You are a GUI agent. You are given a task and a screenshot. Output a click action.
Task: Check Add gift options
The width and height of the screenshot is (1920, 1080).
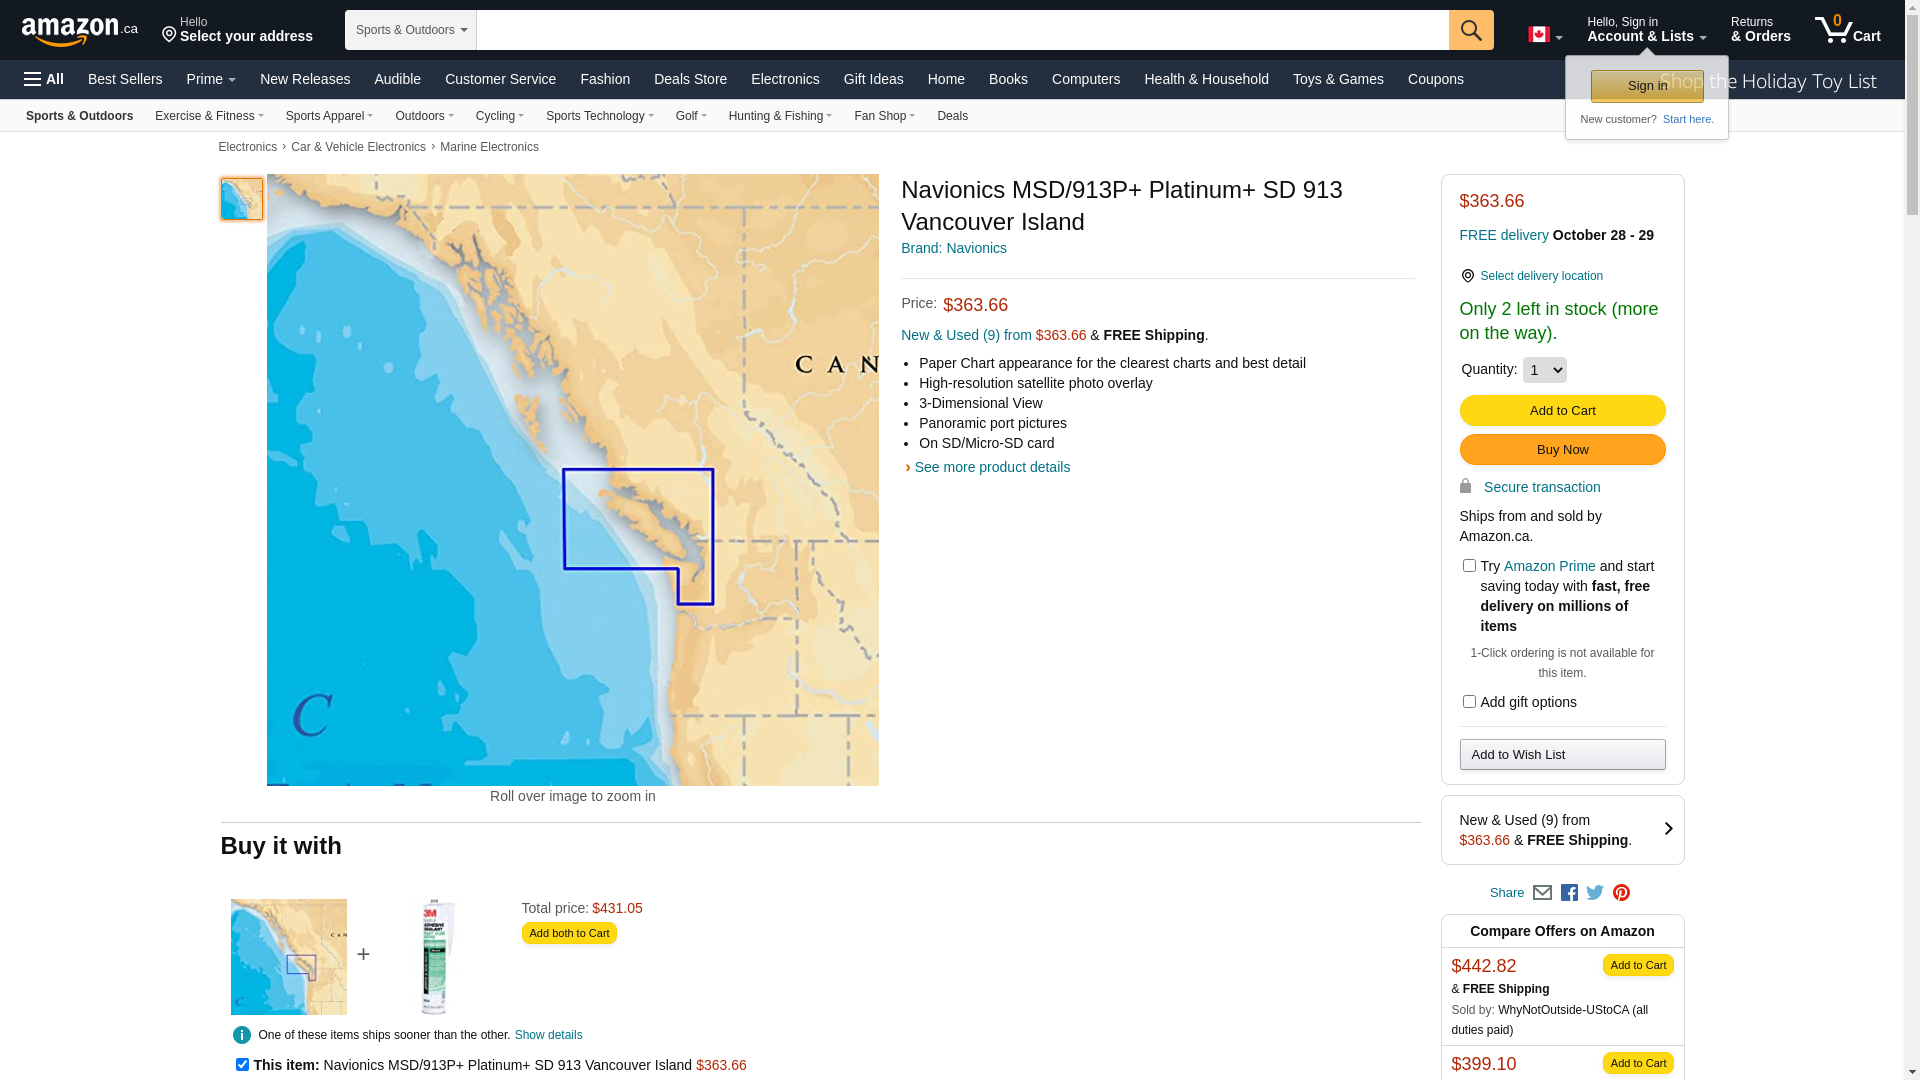click(x=1469, y=702)
